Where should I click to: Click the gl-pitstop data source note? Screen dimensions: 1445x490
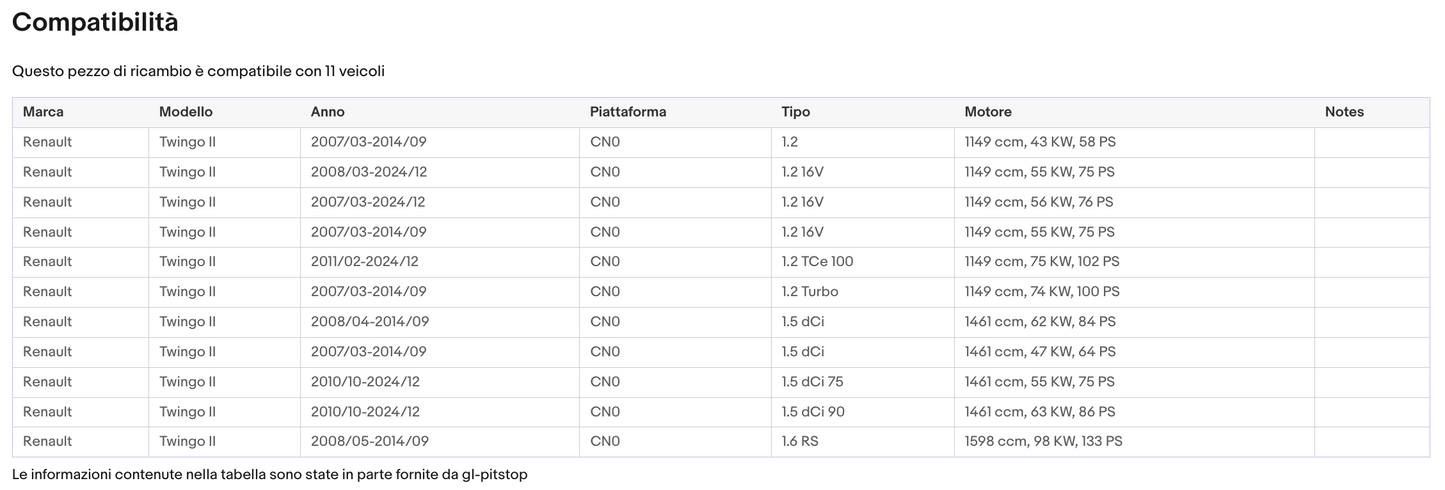270,474
